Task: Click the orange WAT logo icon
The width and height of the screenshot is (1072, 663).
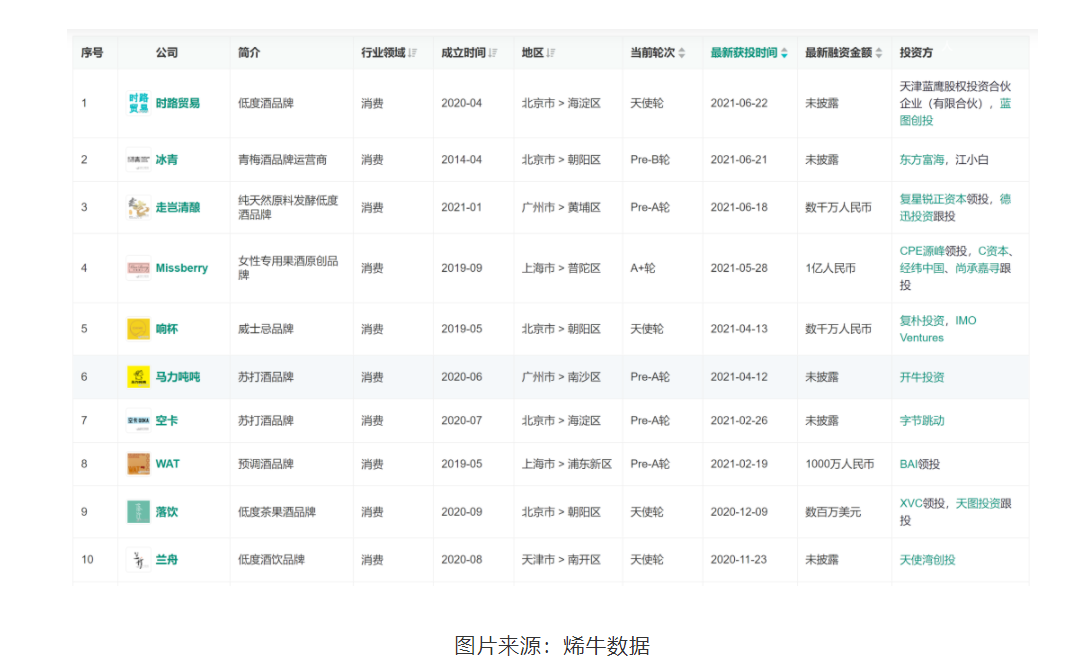Action: pos(138,464)
